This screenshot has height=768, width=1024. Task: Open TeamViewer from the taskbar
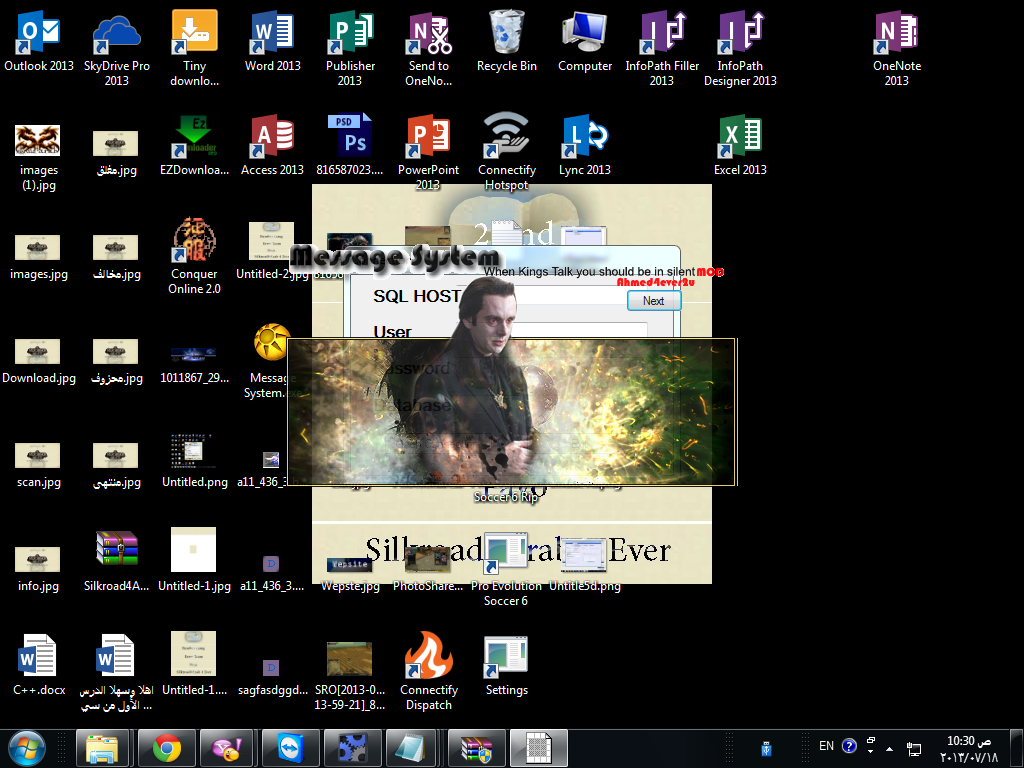291,748
